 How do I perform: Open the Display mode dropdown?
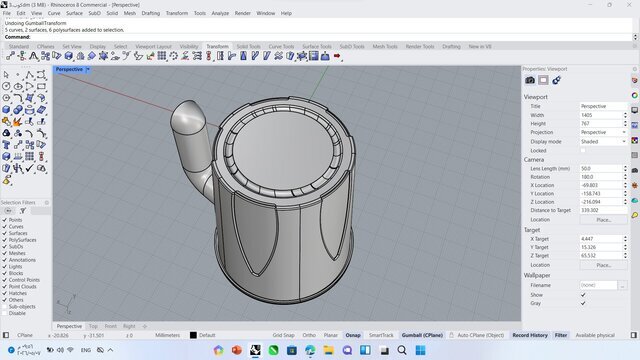tap(603, 142)
